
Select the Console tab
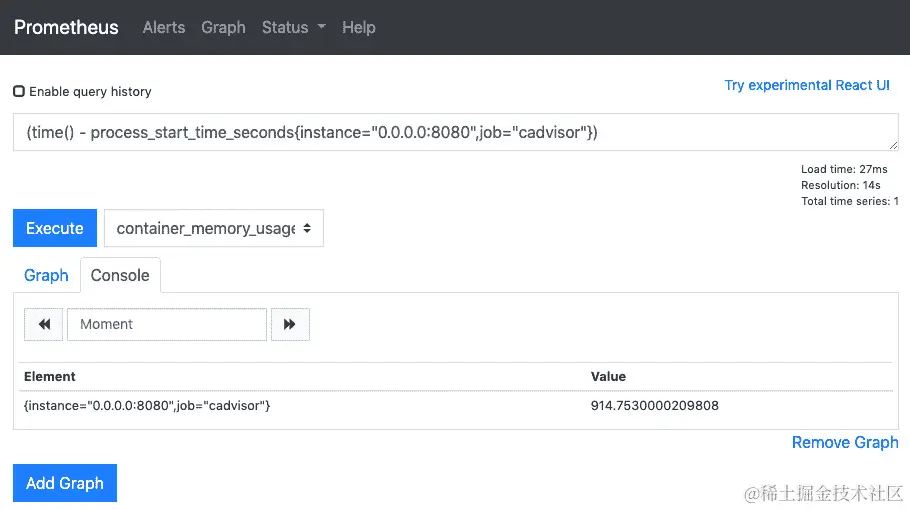(120, 275)
